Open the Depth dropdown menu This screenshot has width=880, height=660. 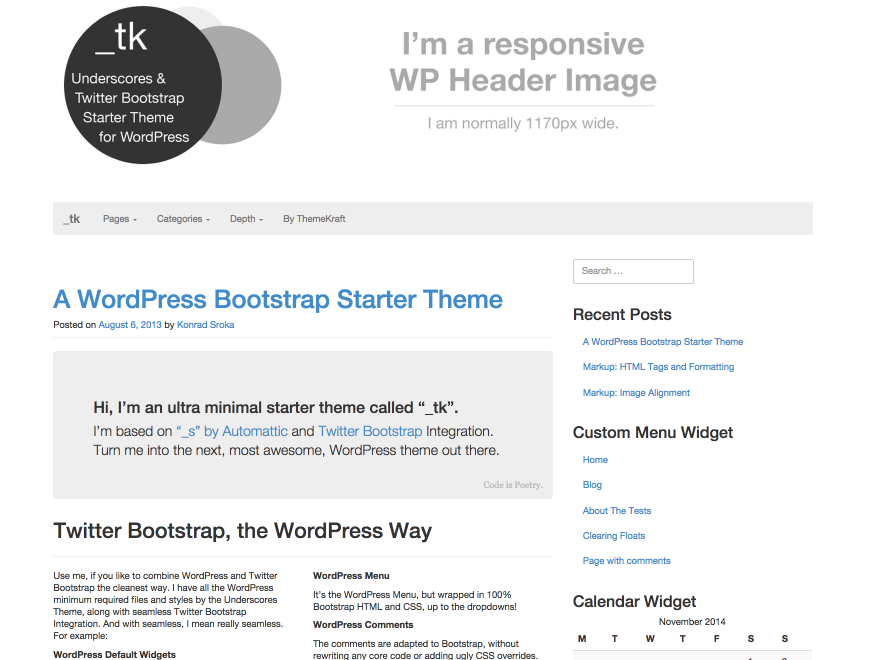244,218
